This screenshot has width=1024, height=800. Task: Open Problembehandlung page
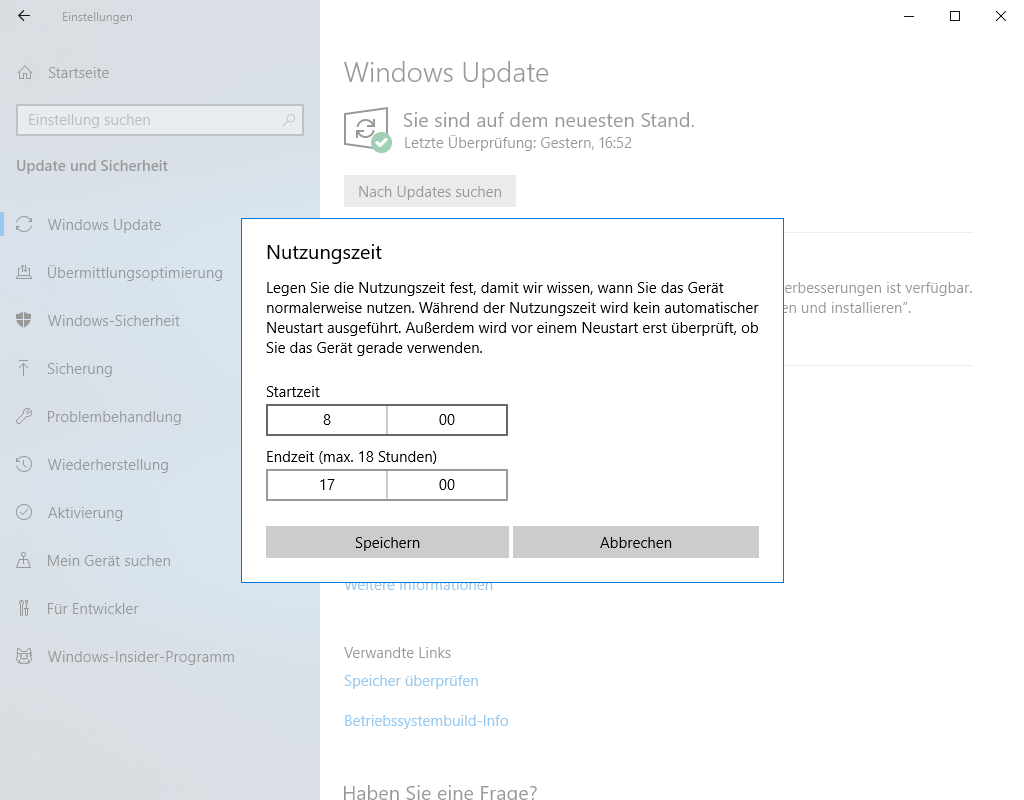point(114,417)
